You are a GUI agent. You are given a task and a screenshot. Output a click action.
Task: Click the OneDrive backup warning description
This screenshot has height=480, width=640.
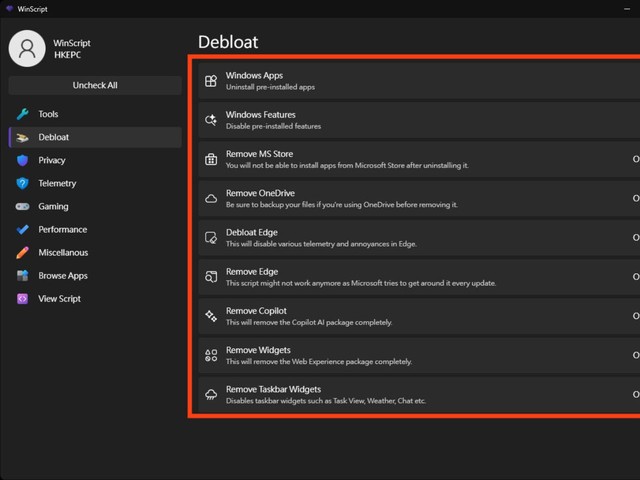(342, 204)
